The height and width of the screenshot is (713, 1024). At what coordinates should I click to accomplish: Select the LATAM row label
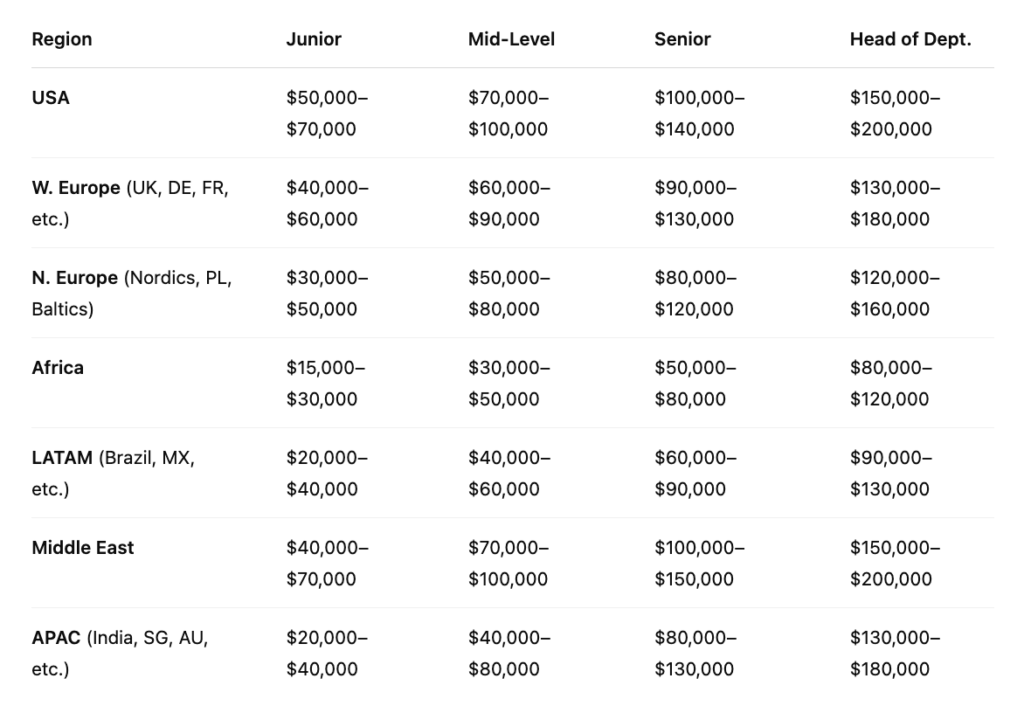(65, 458)
